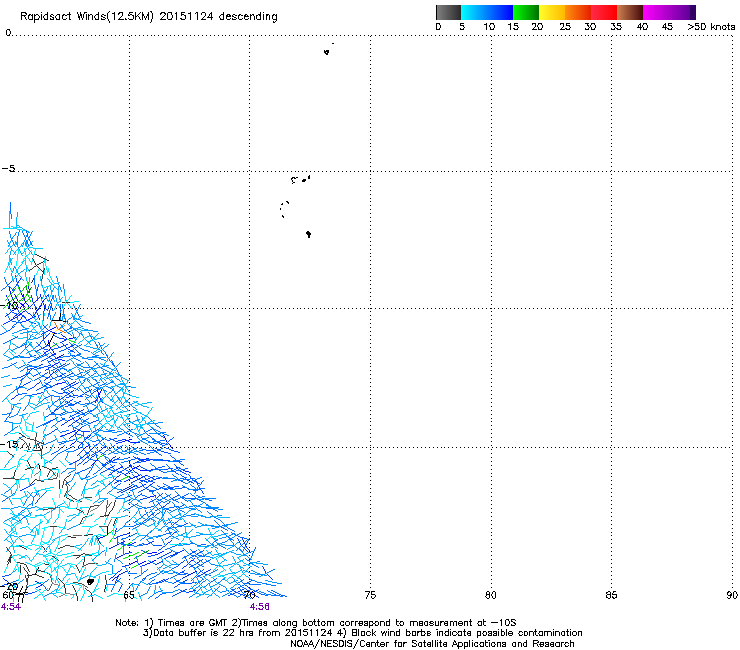Click the orange 25-30 knots color segment
Viewport: 740px width, 650px height.
[578, 12]
